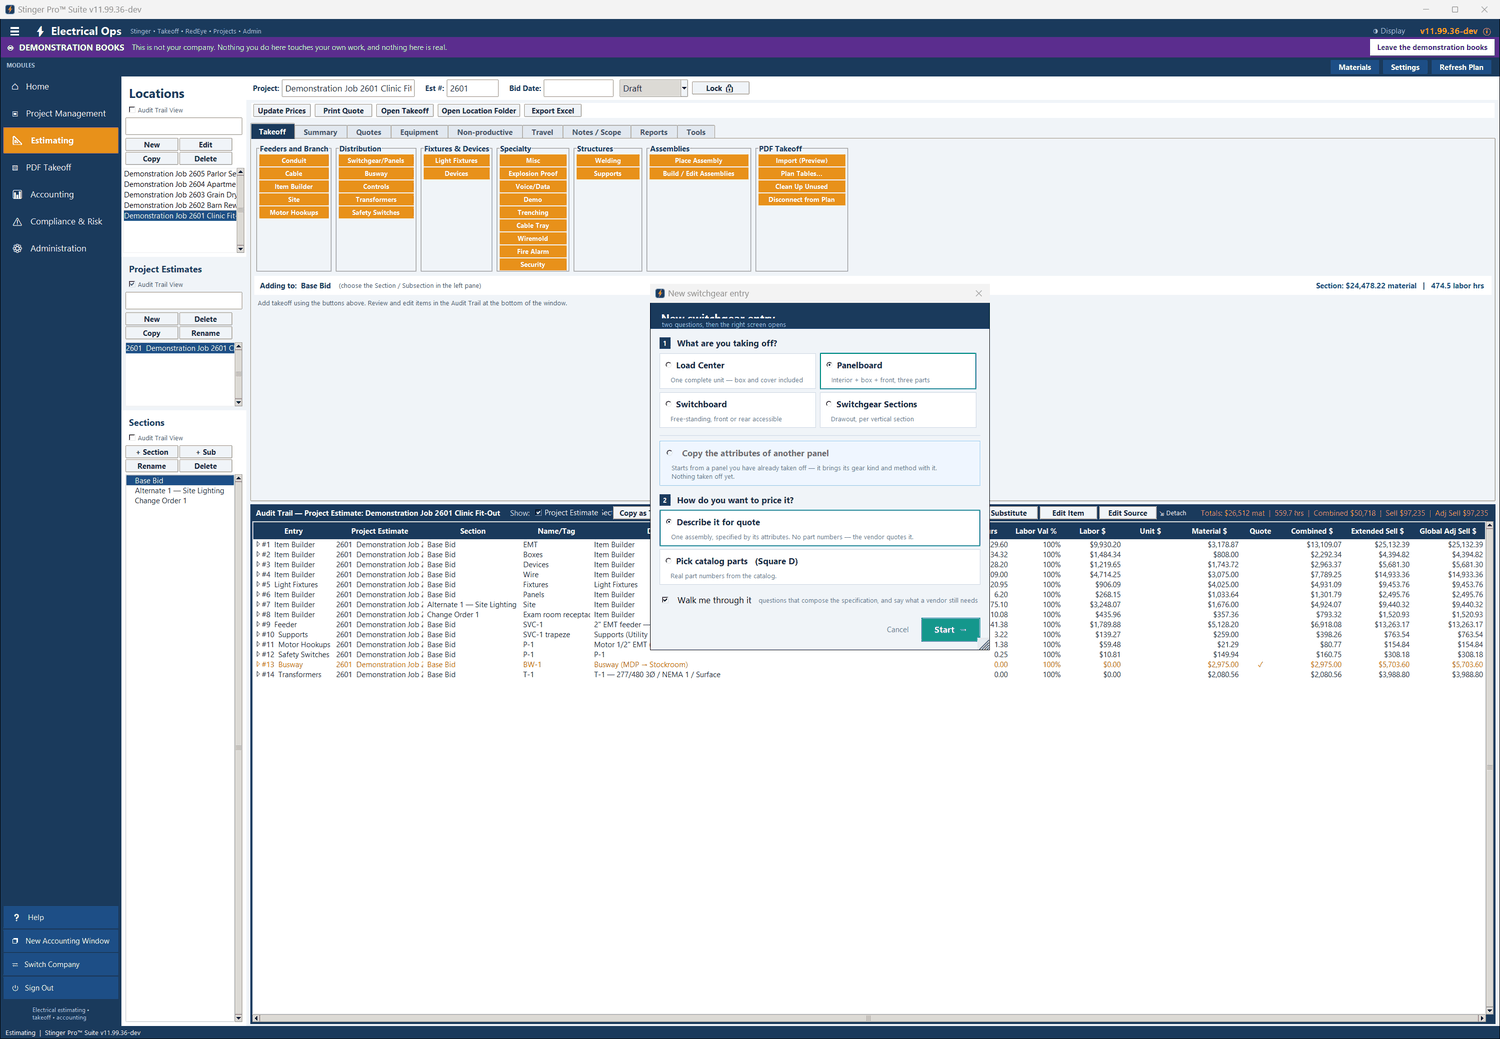Uncheck the Walk me through it checkbox
The width and height of the screenshot is (1500, 1039).
coord(665,600)
